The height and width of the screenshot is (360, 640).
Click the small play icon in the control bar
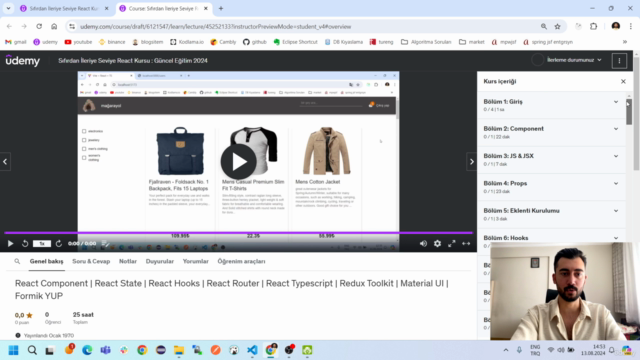pos(11,243)
